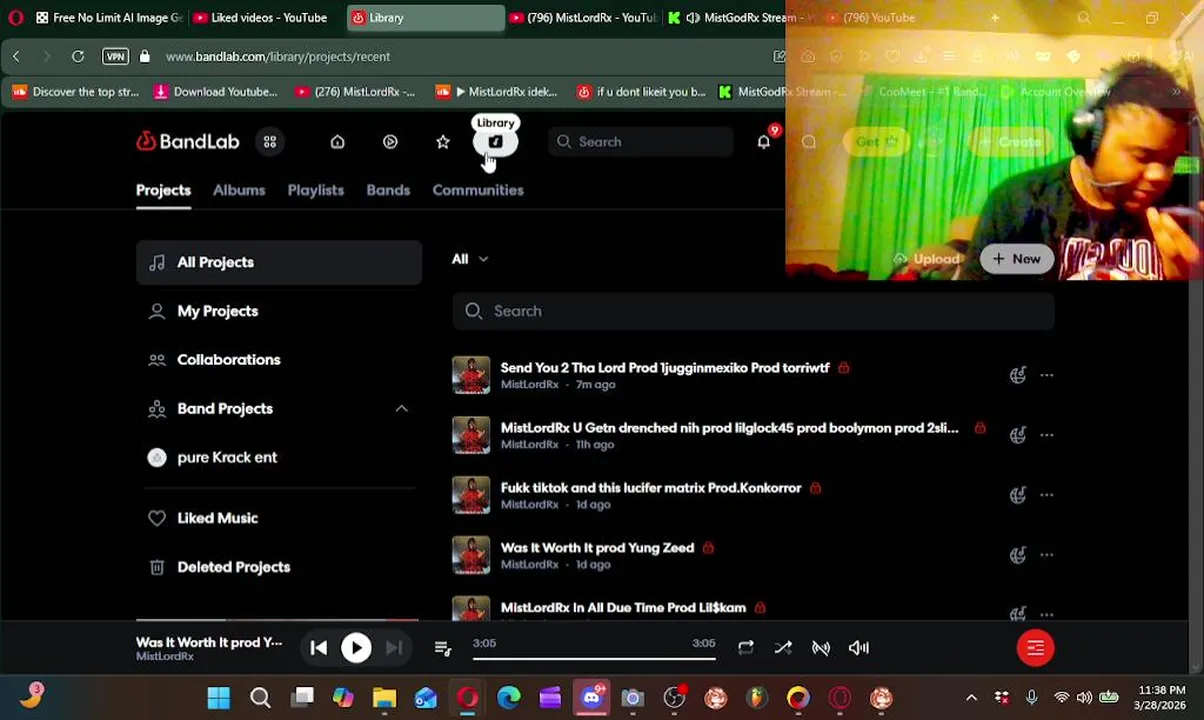Click collaborator icon on Was It Worth It row
1204x720 pixels.
click(1018, 555)
